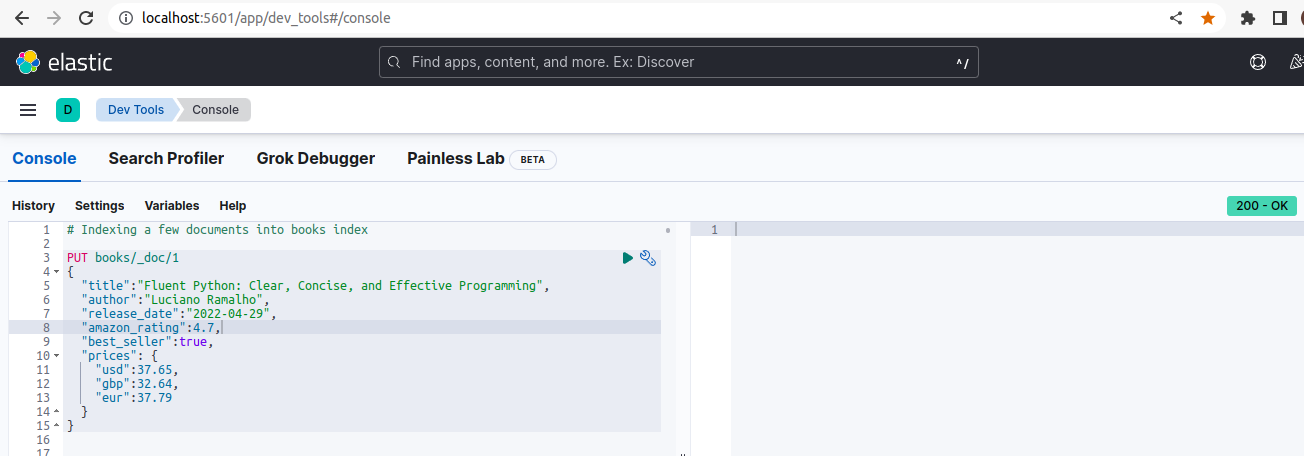Click the Dev Tools breadcrumb
The width and height of the screenshot is (1304, 456).
coord(136,110)
